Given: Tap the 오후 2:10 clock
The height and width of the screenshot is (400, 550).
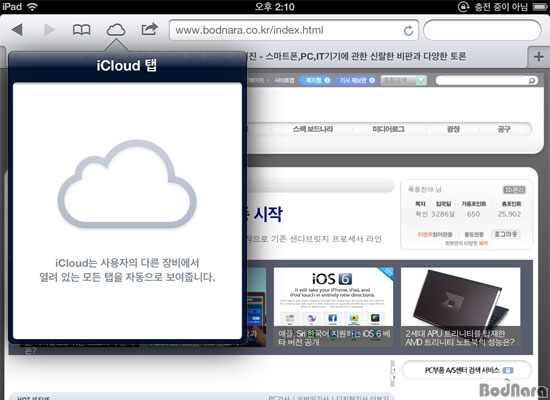Looking at the screenshot, I should tap(275, 7).
